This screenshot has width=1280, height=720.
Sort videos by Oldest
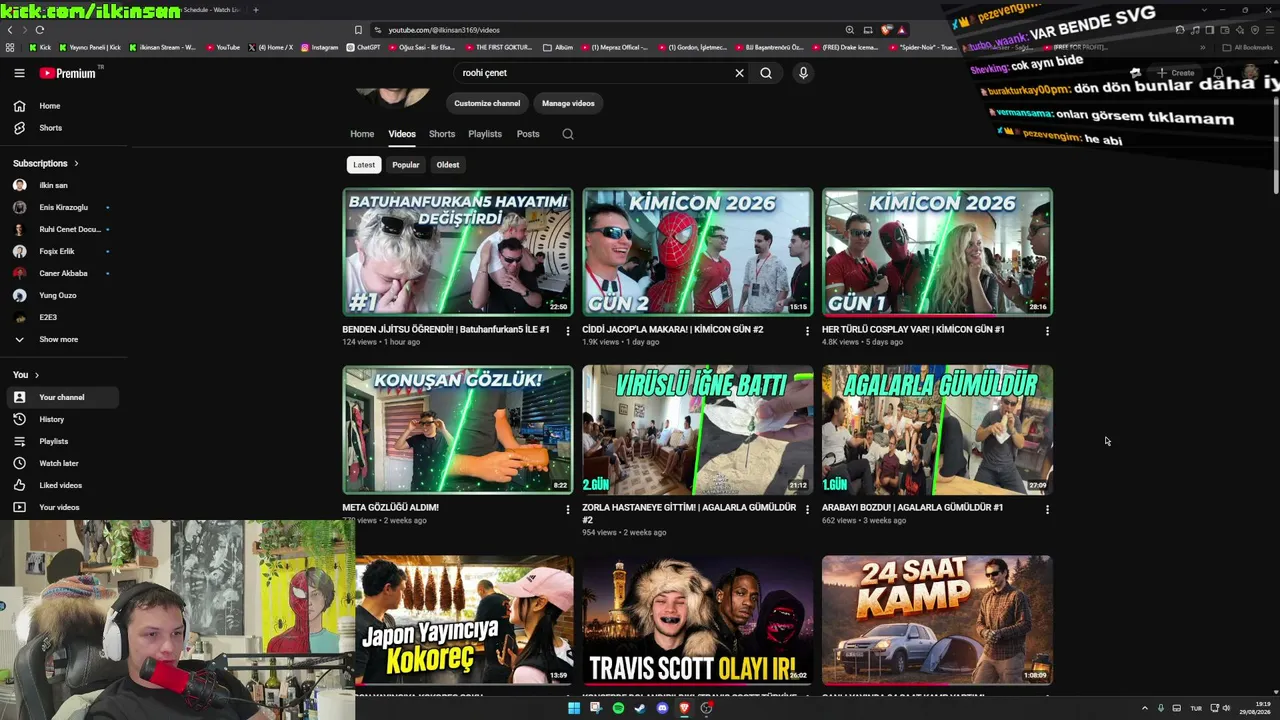[x=448, y=165]
